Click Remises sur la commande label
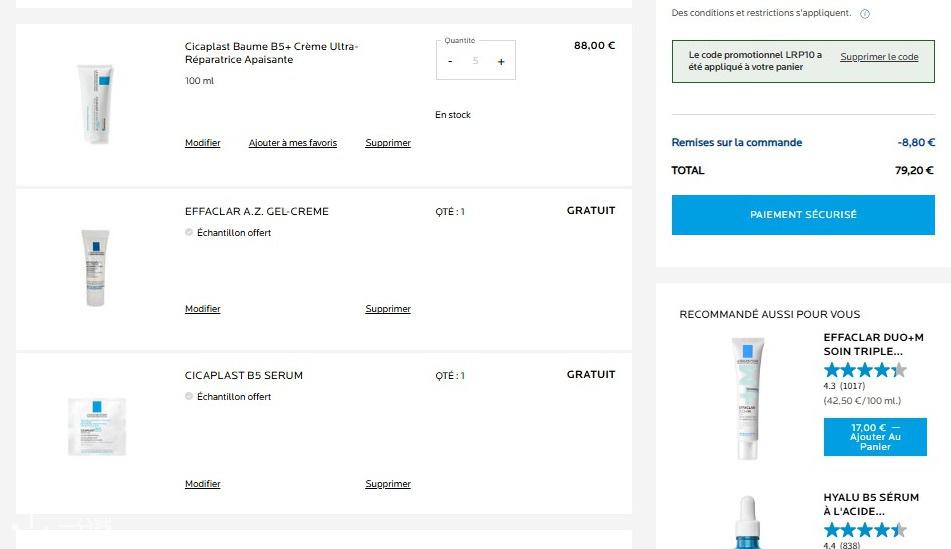Viewport: 951px width, 549px height. pos(737,143)
